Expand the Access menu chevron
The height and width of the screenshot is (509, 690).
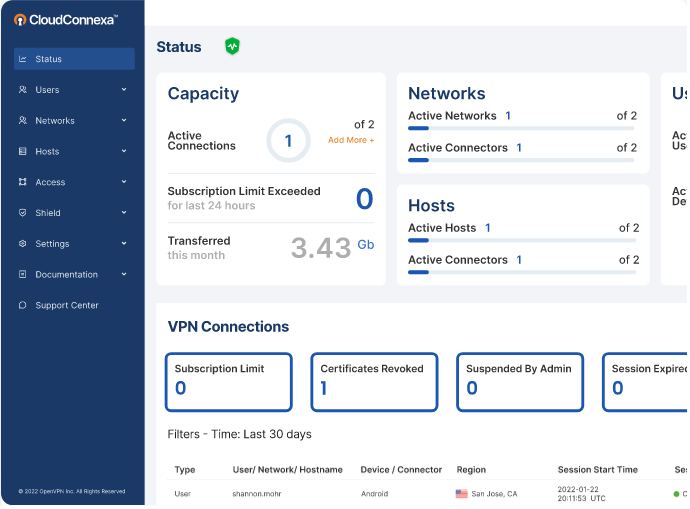tap(124, 182)
